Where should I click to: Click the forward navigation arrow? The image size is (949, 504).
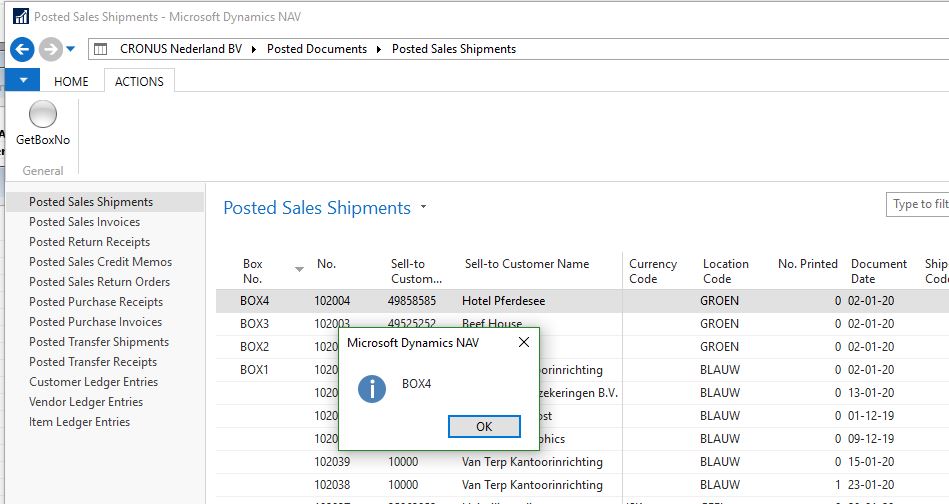[x=50, y=49]
